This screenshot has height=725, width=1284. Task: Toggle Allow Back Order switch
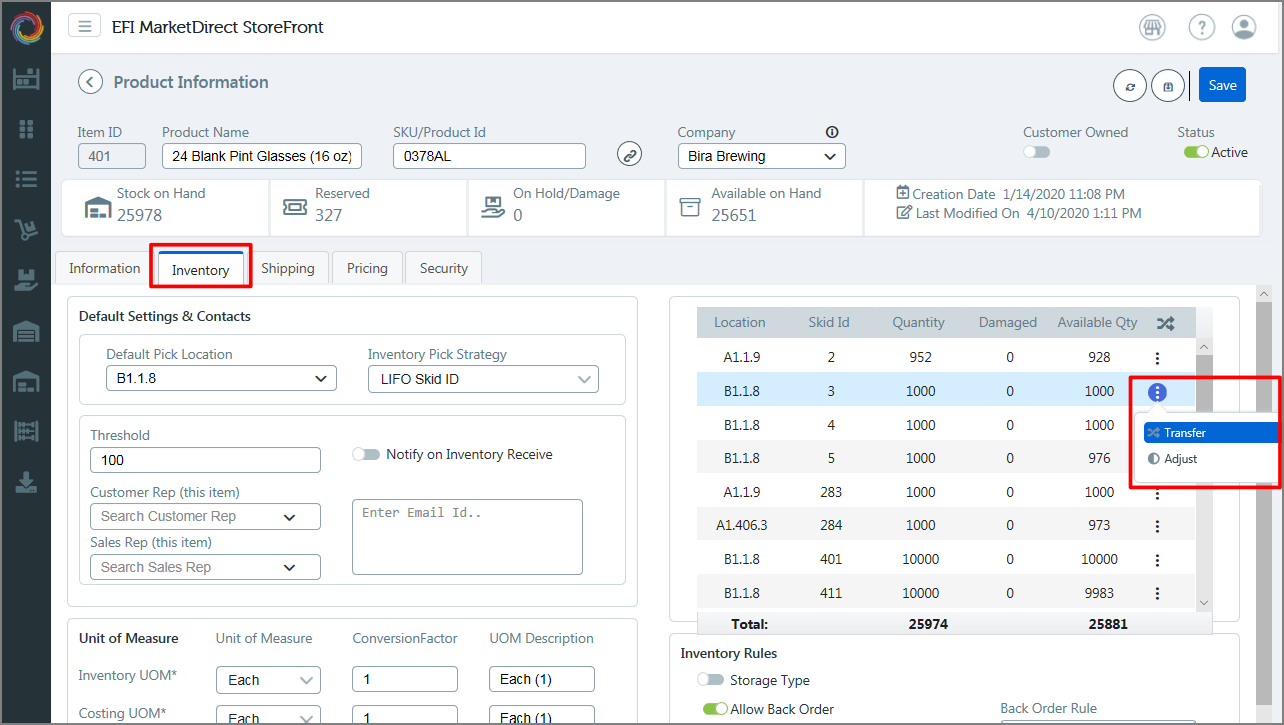pos(715,709)
